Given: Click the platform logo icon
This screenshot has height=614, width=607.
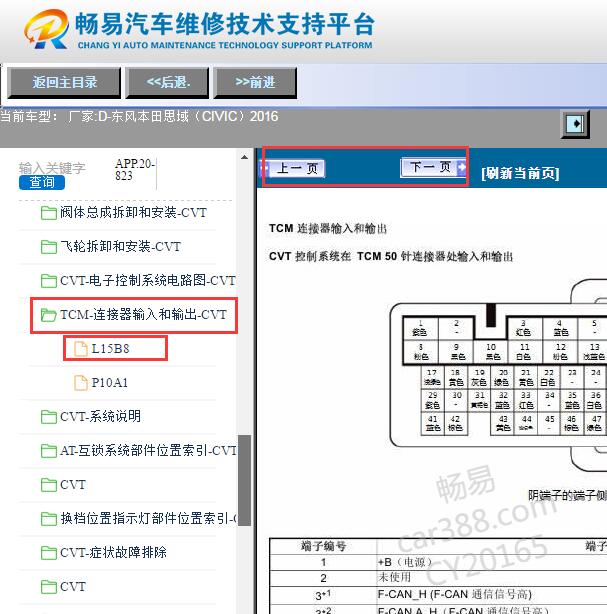Looking at the screenshot, I should (46, 29).
